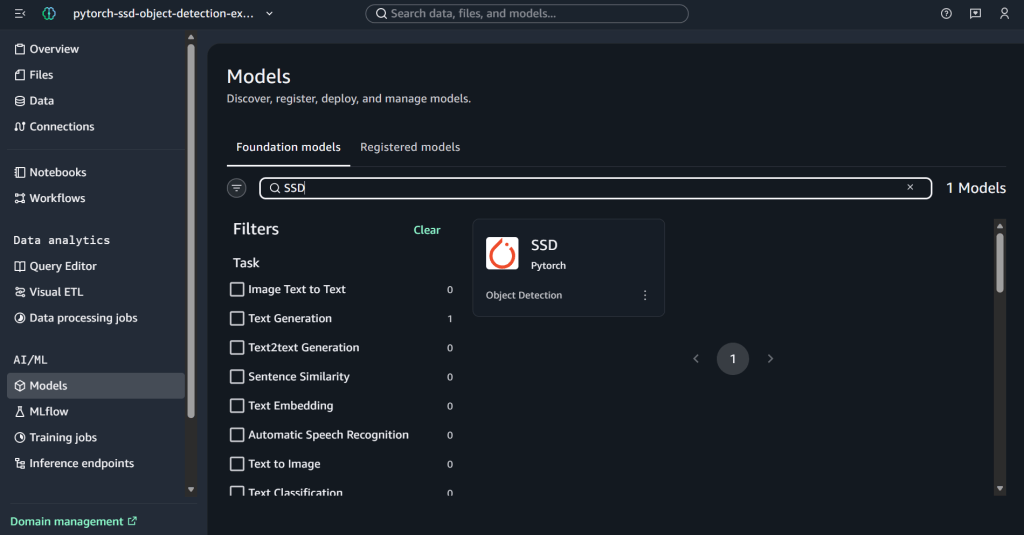The height and width of the screenshot is (535, 1024).
Task: Open the SSD model card options menu
Action: 645,296
